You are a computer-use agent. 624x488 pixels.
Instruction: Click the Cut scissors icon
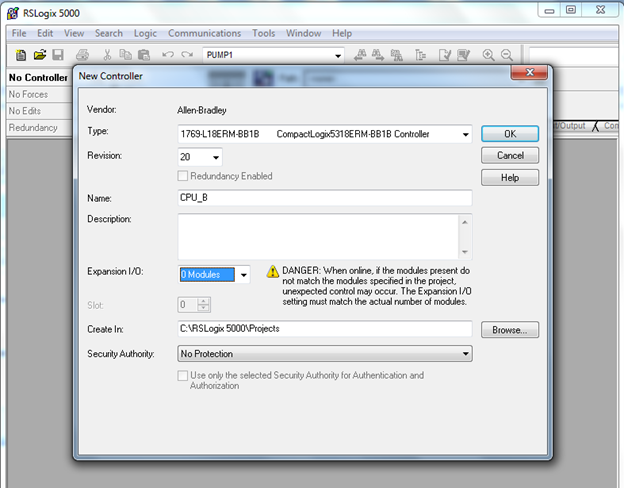[107, 55]
